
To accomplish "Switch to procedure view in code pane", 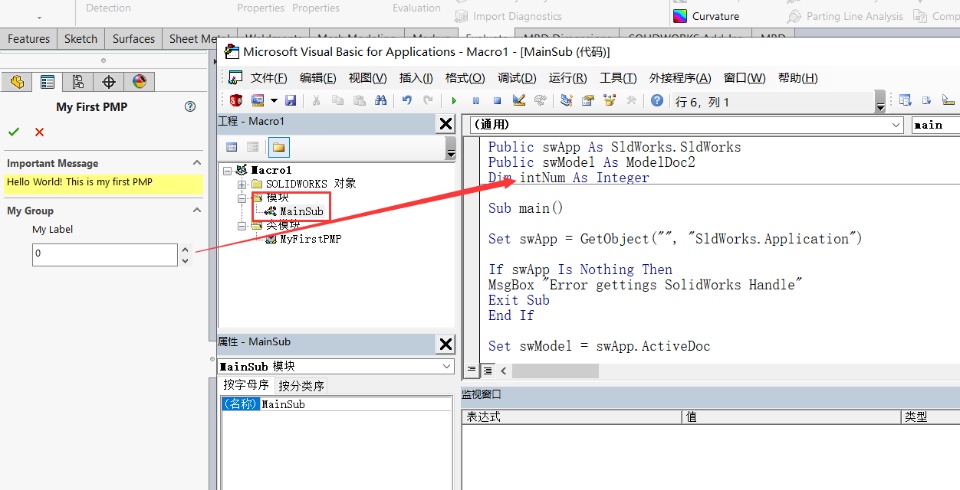I will point(471,371).
